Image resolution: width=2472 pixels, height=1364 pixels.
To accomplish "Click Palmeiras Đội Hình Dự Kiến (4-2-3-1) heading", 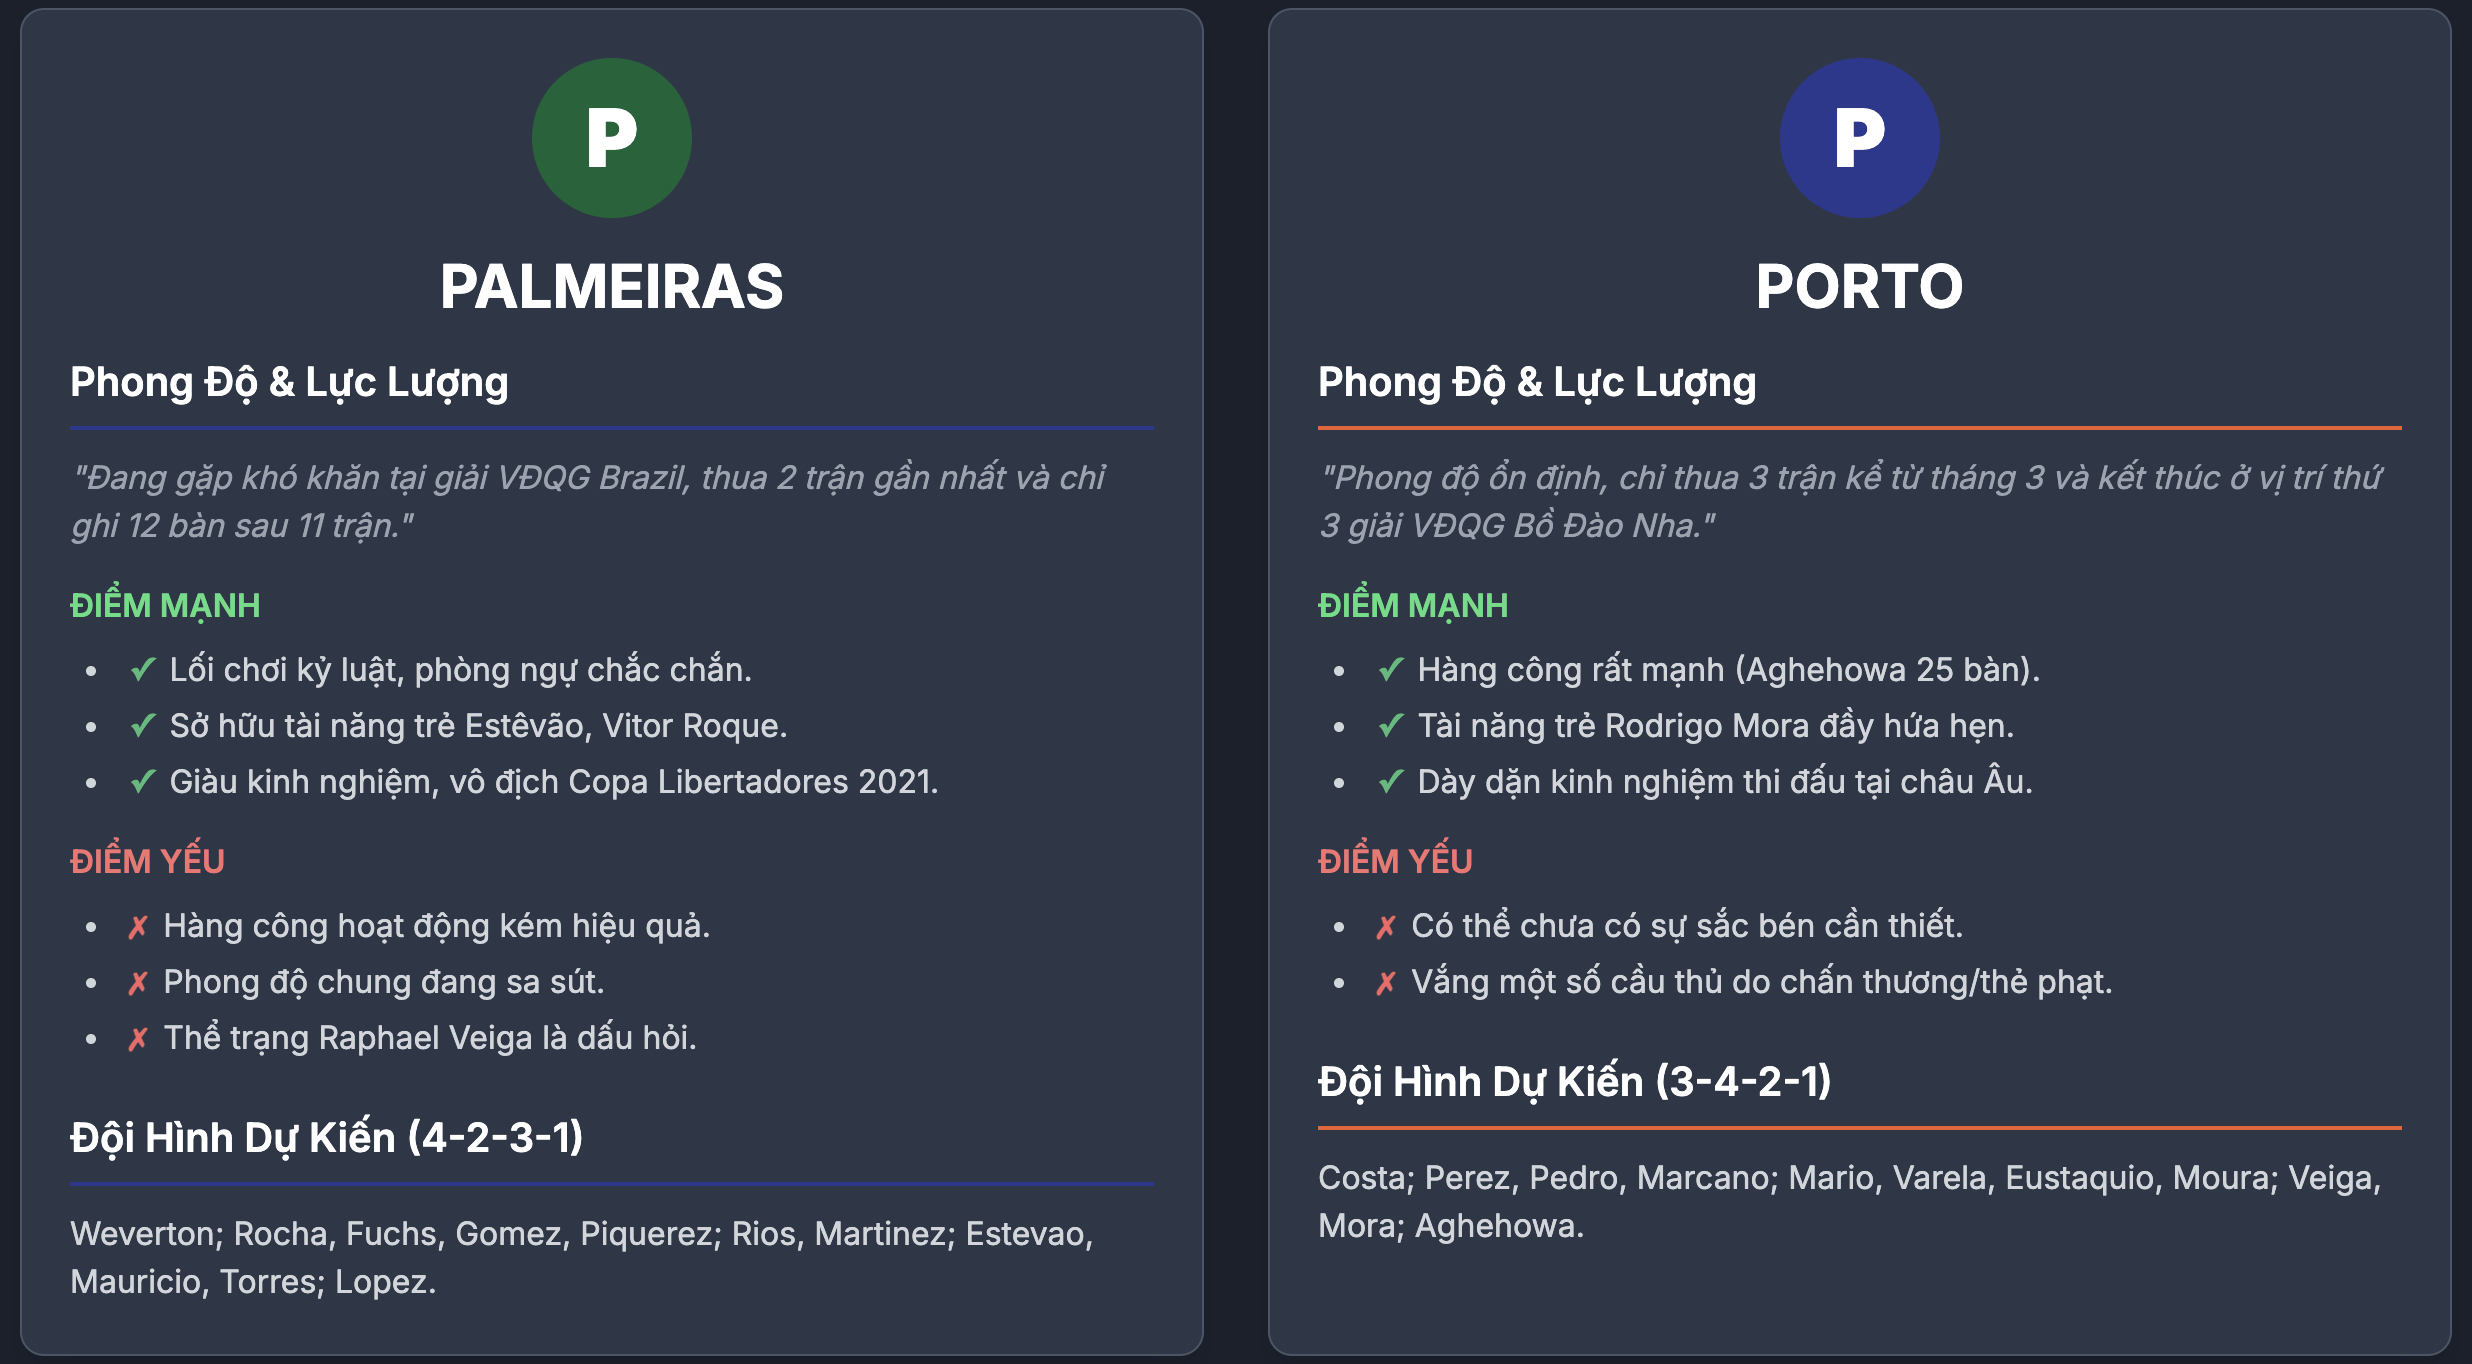I will coord(327,1138).
